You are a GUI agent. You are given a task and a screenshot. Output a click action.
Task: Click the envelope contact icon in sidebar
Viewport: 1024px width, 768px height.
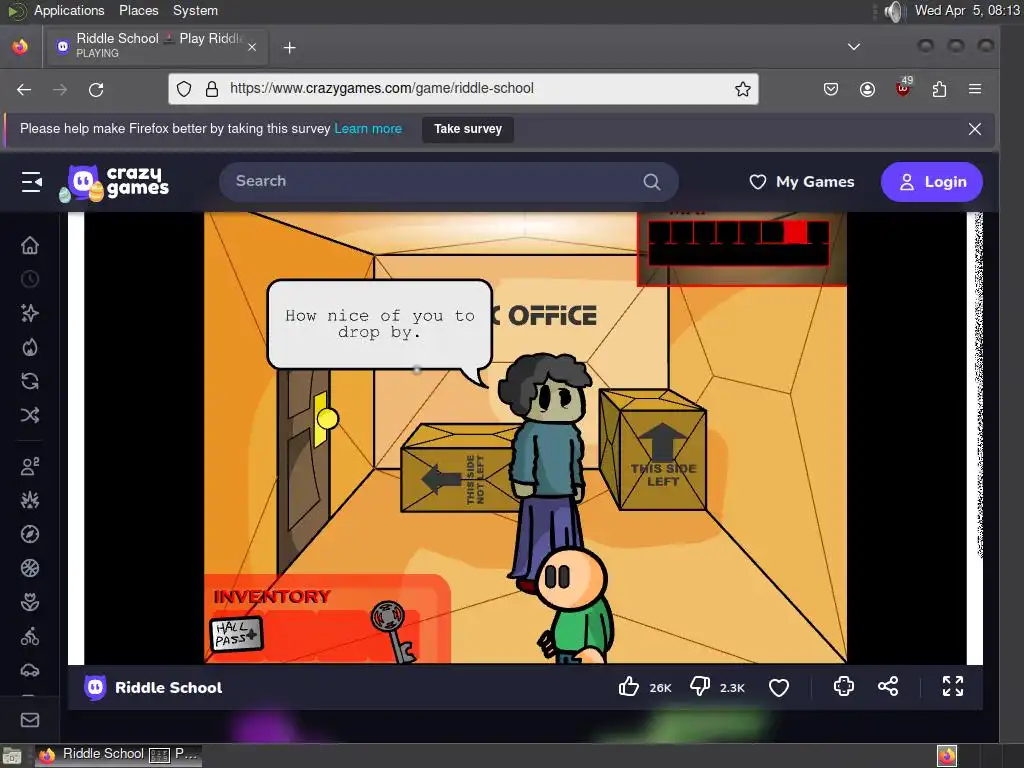[x=30, y=720]
